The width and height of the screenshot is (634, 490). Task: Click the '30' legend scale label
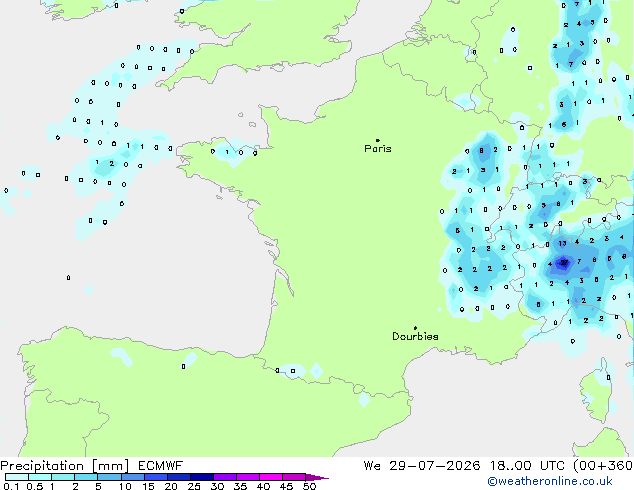(217, 486)
